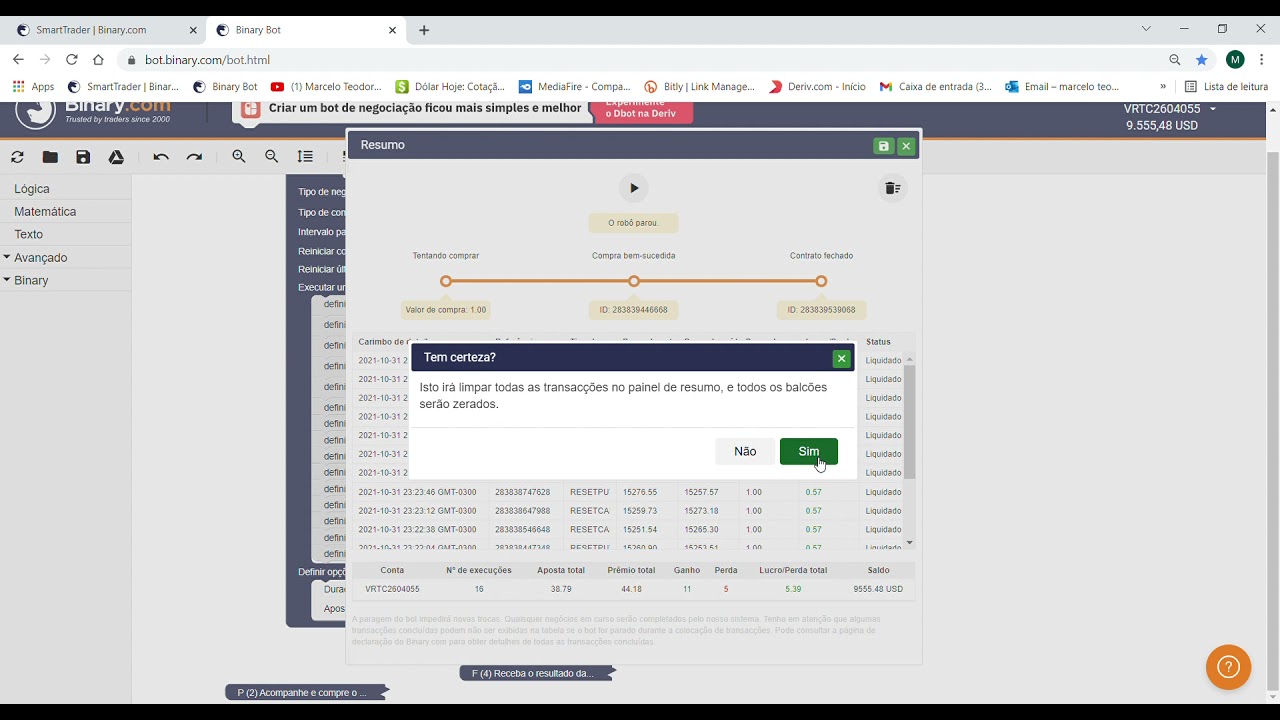1280x720 pixels.
Task: Open the browser zoom magnifier icon
Action: [1175, 60]
